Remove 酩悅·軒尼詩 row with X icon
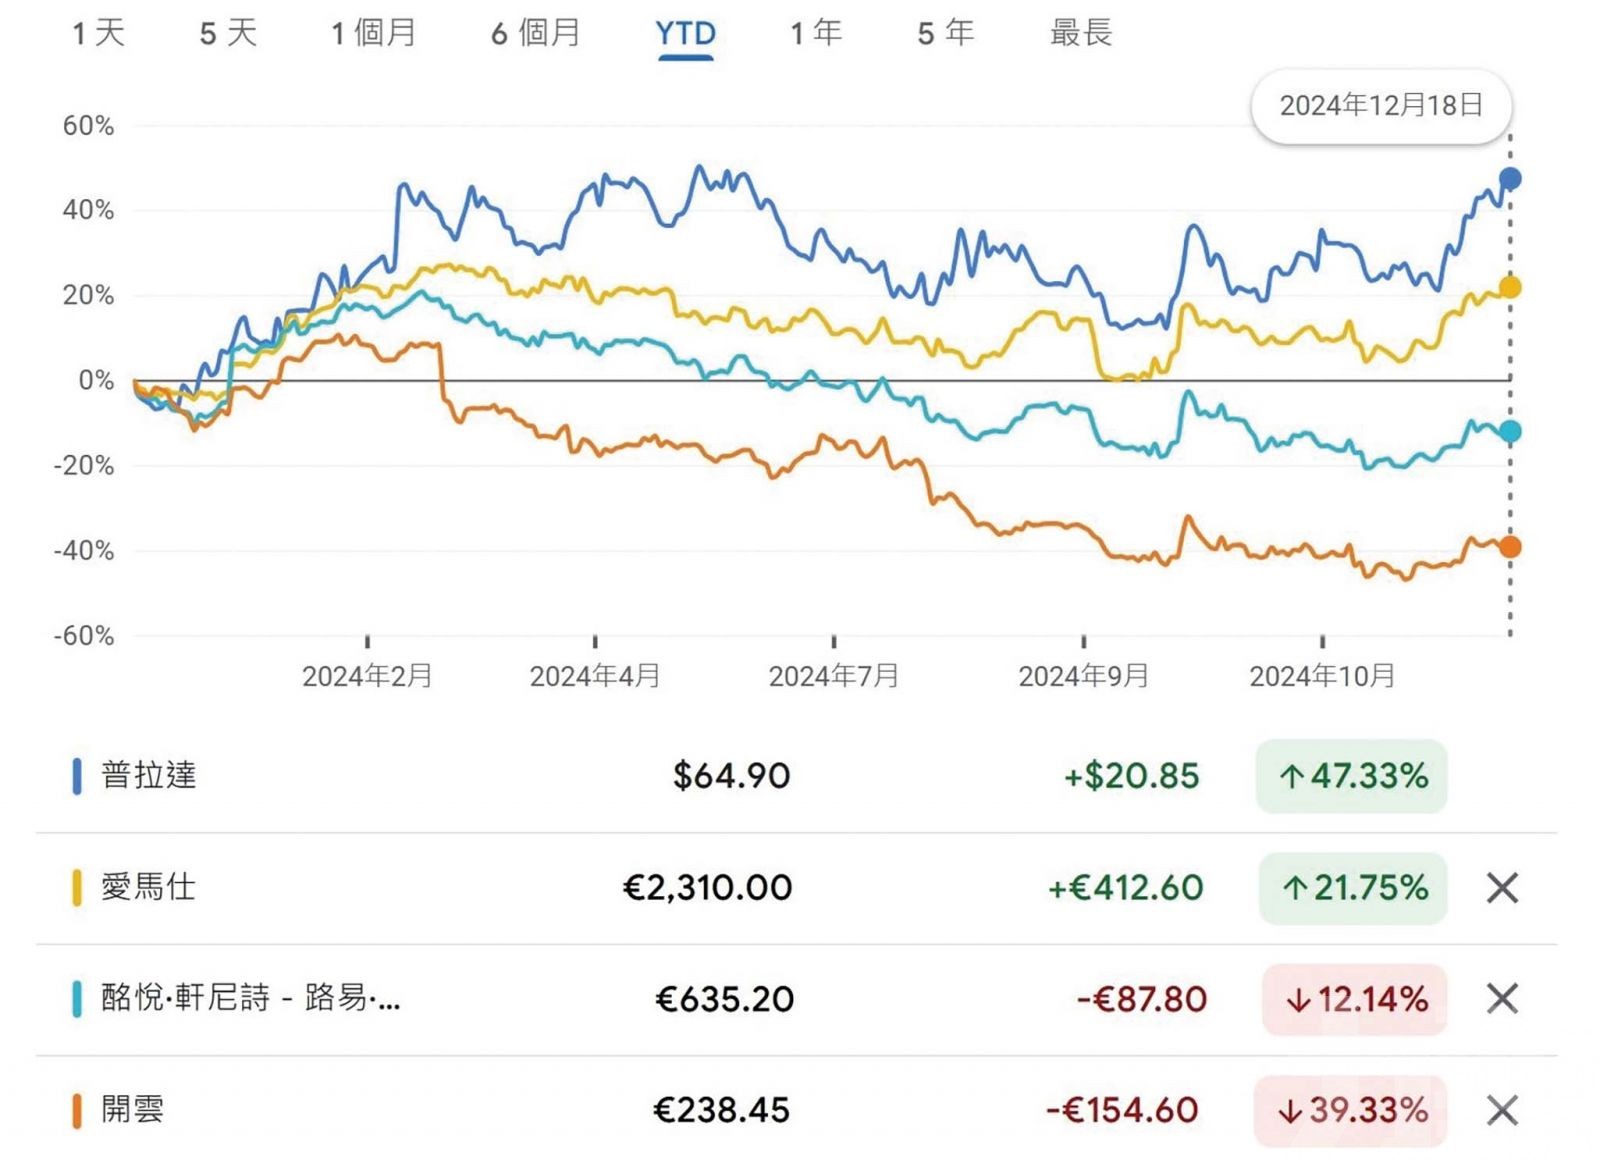 [1502, 998]
